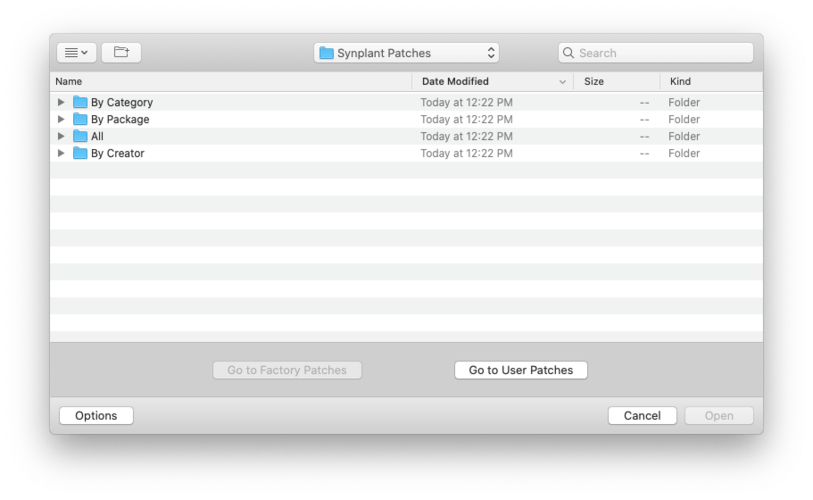
Task: Open the list view options dropdown
Action: point(76,52)
